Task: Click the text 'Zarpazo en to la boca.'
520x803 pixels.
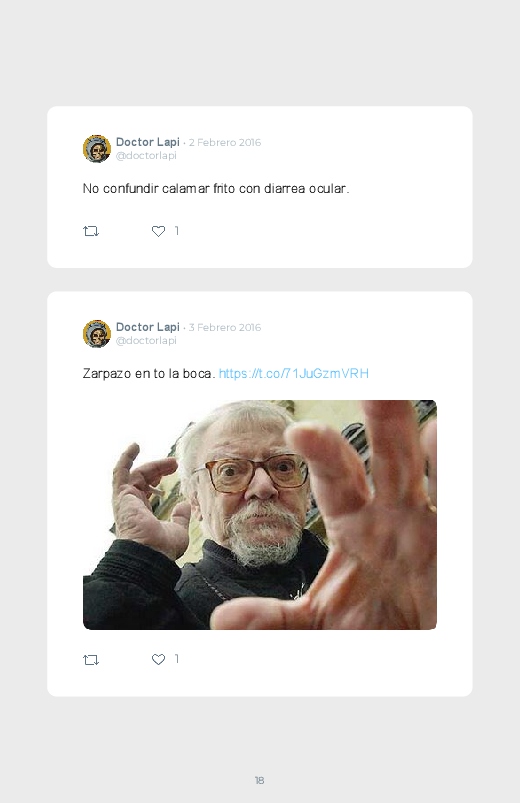Action: point(149,373)
